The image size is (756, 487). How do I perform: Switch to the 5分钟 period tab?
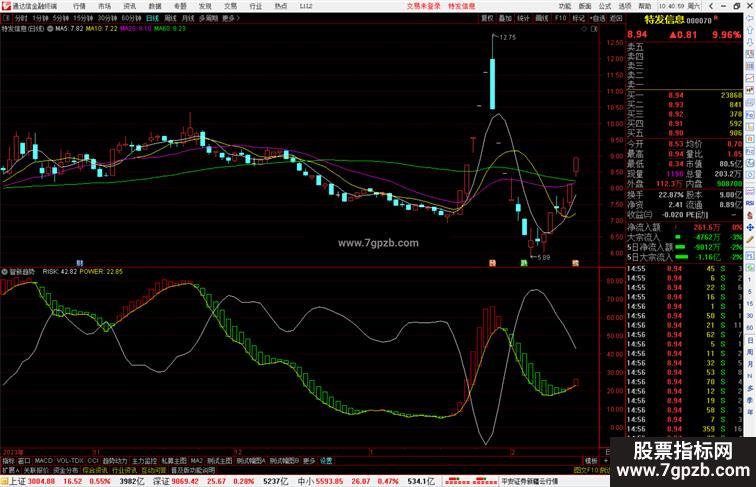click(61, 18)
